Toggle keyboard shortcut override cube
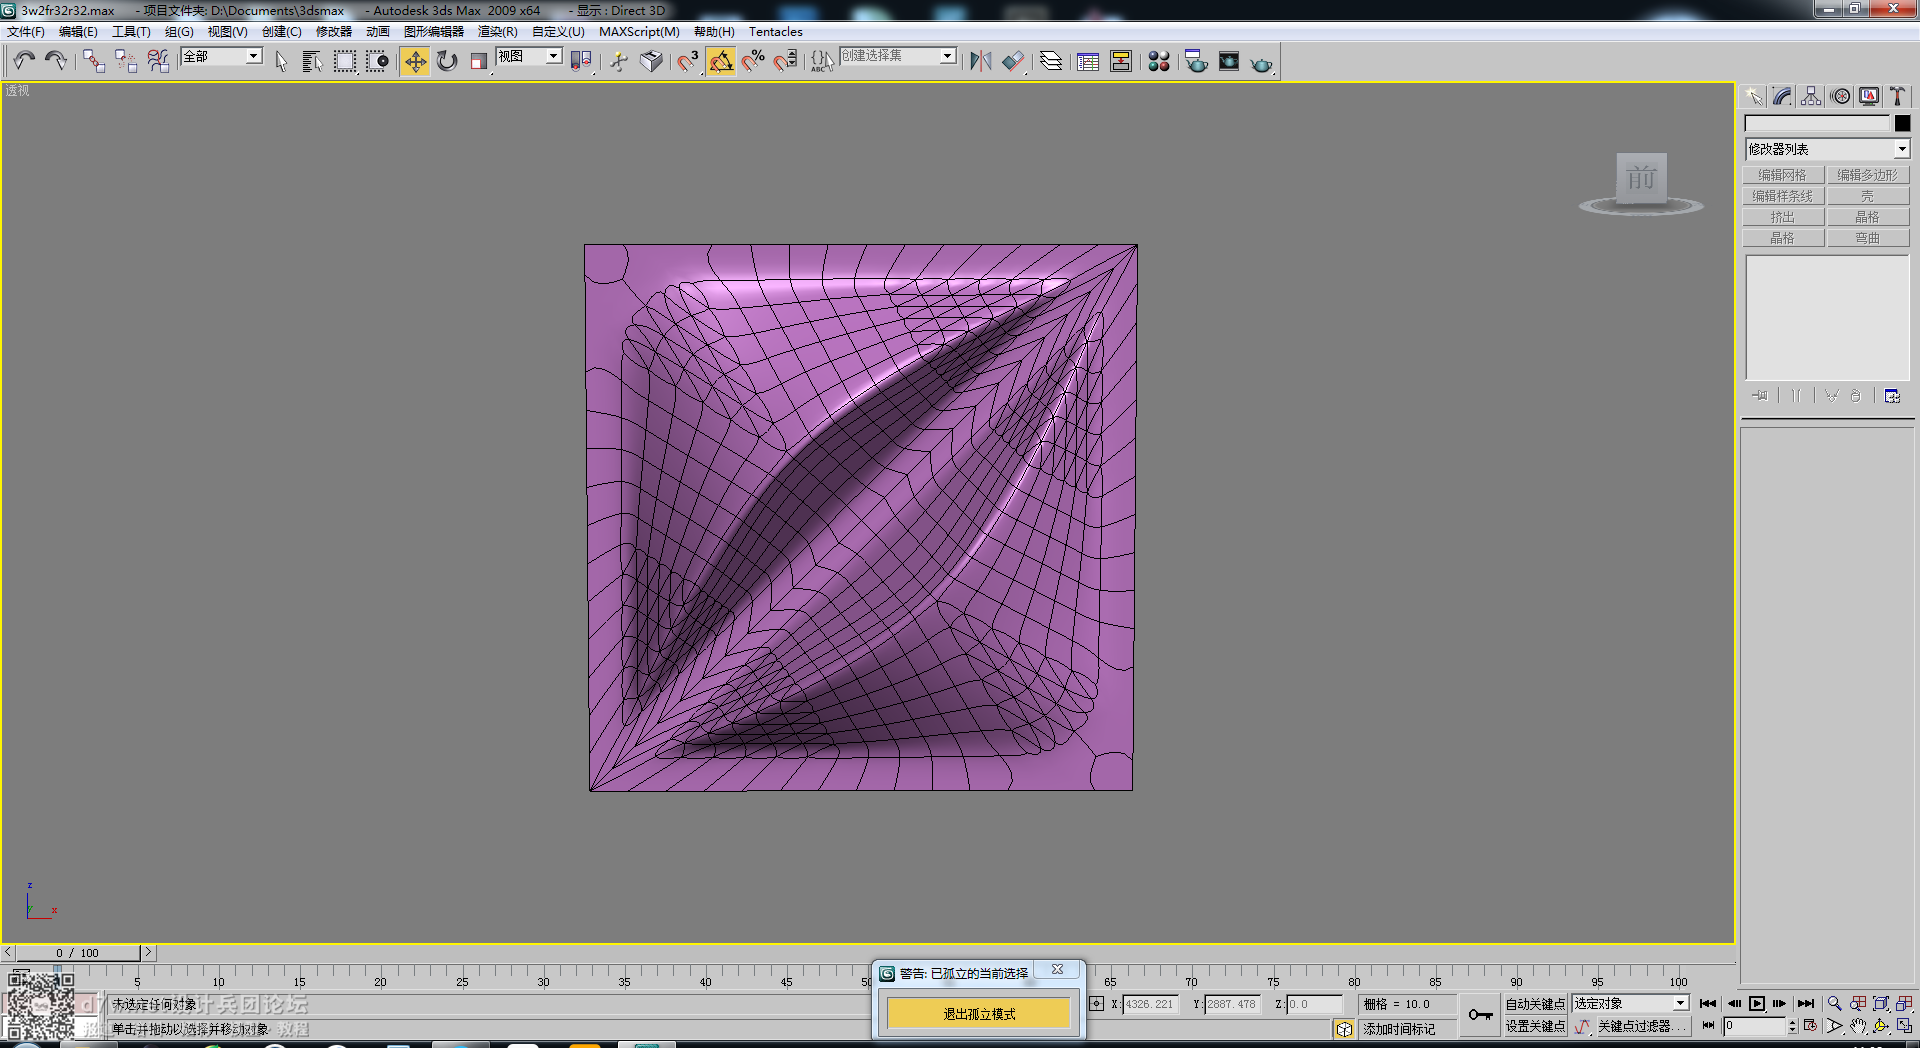This screenshot has height=1048, width=1920. 651,61
